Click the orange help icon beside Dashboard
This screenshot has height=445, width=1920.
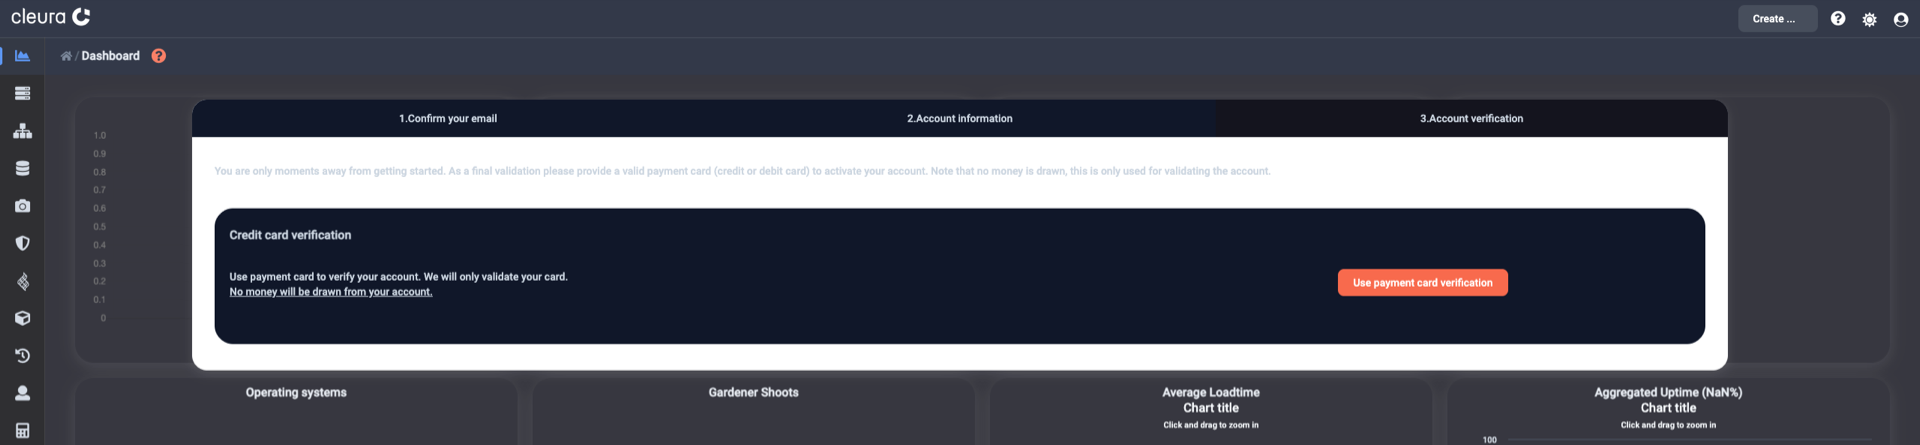(x=158, y=56)
